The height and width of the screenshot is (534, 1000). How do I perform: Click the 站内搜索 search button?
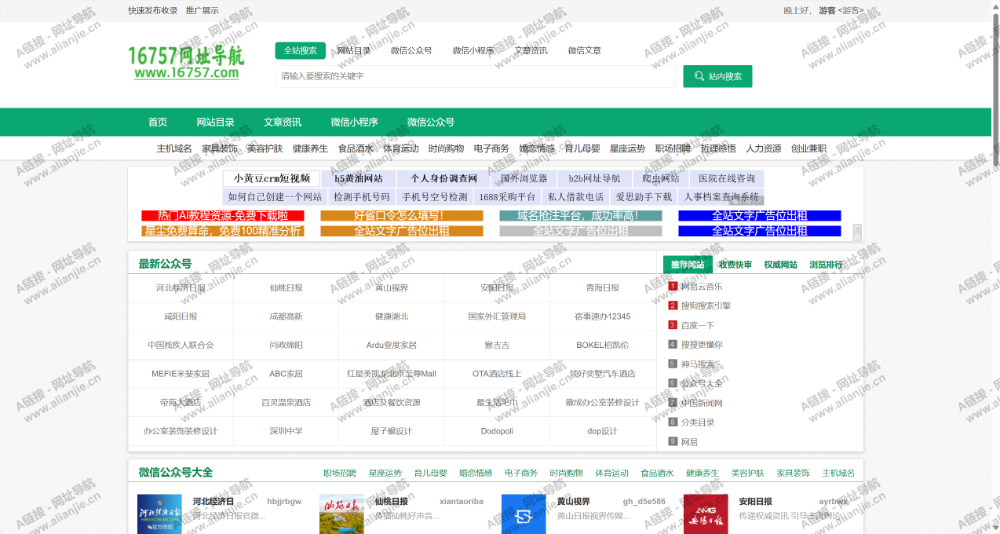[x=717, y=76]
